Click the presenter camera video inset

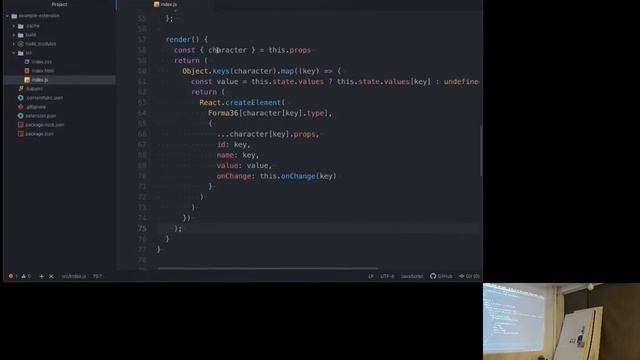(x=561, y=321)
